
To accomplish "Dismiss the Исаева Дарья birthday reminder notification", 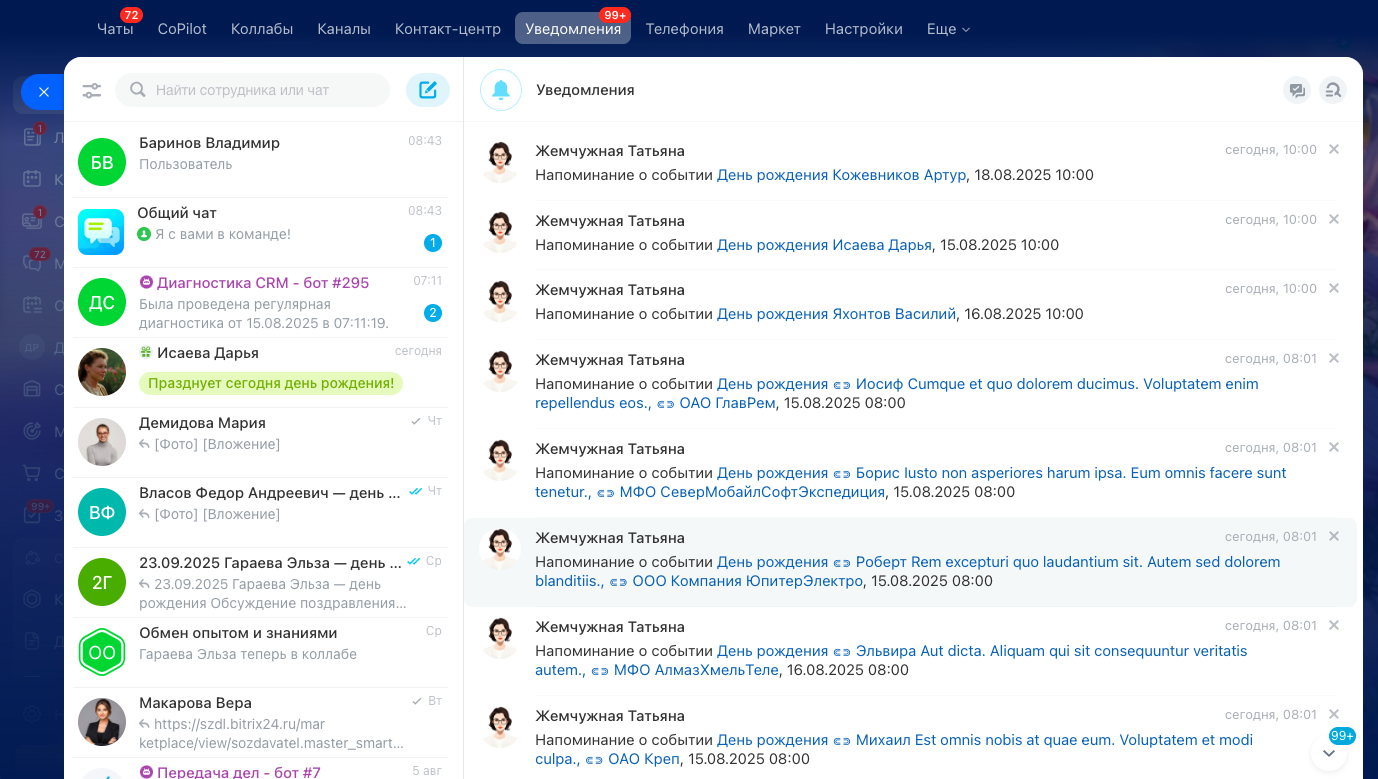I will click(x=1334, y=219).
